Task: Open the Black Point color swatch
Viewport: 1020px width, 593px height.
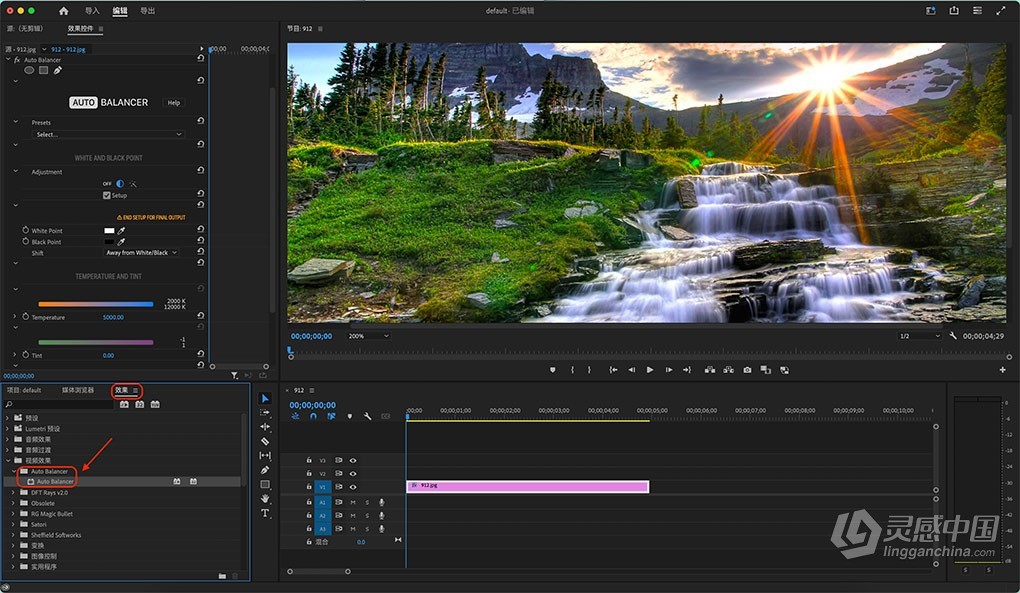Action: (x=109, y=241)
